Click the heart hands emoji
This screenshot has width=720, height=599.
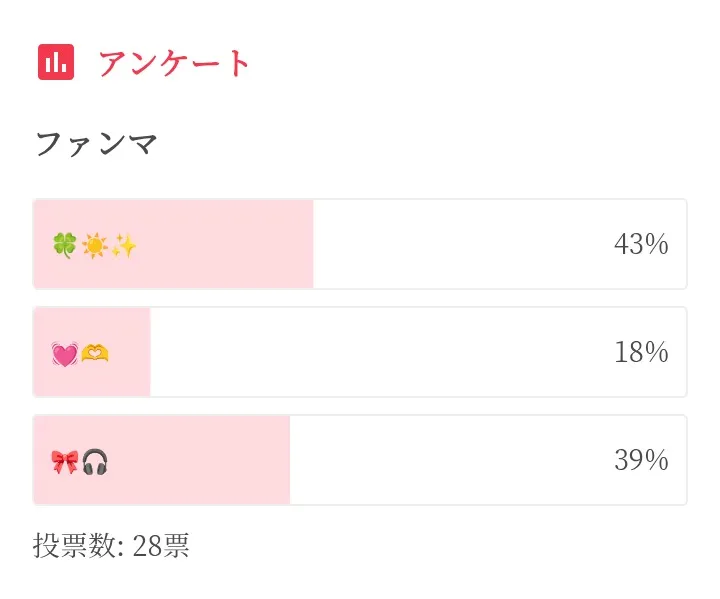click(x=95, y=353)
